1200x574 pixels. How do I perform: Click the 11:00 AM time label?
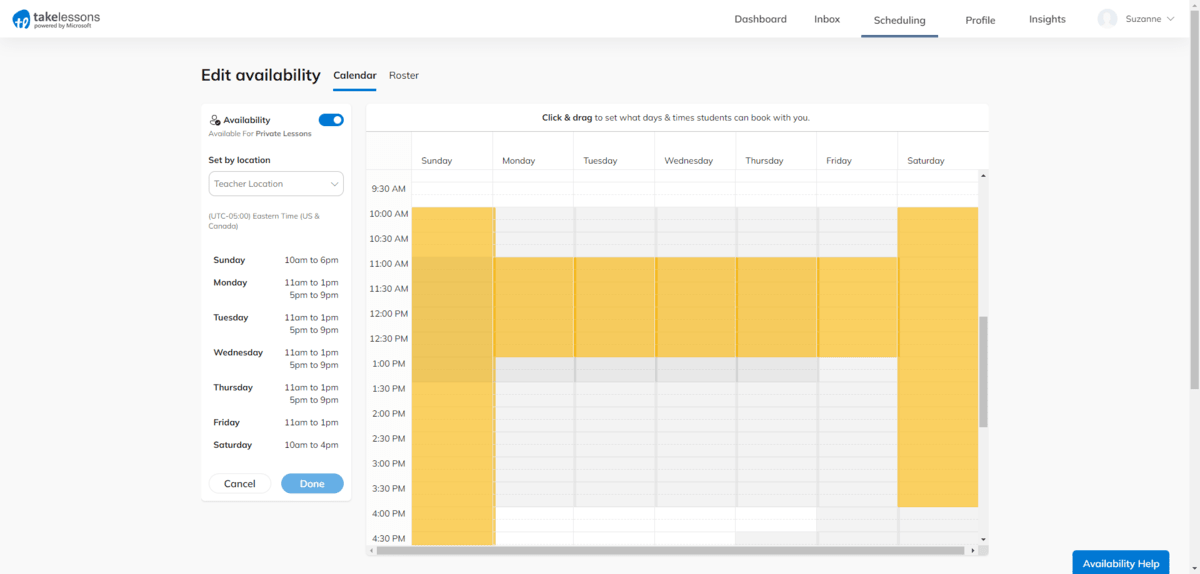pos(389,264)
